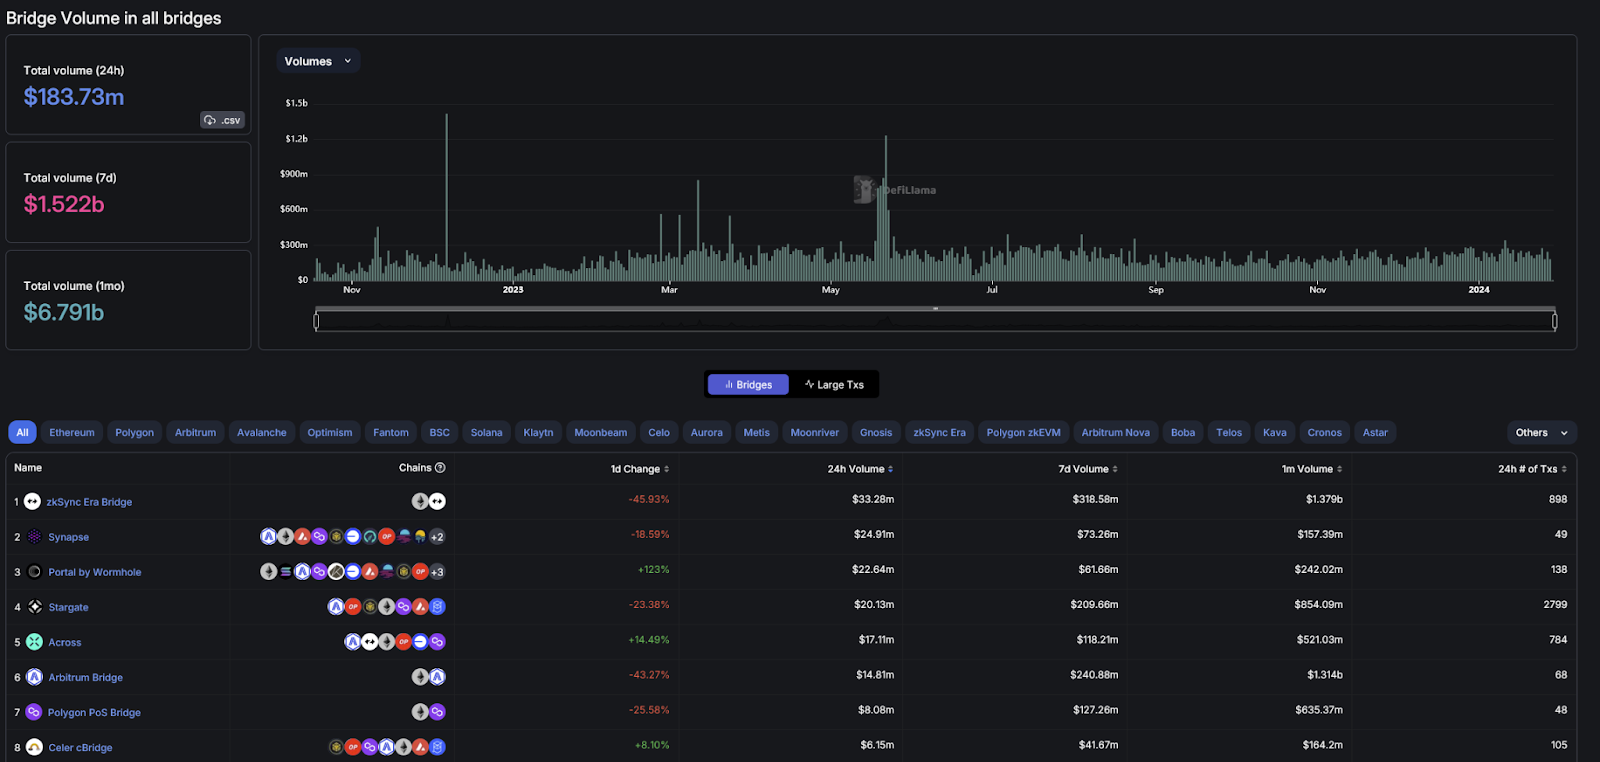Switch to the Large Txs view tab

834,385
